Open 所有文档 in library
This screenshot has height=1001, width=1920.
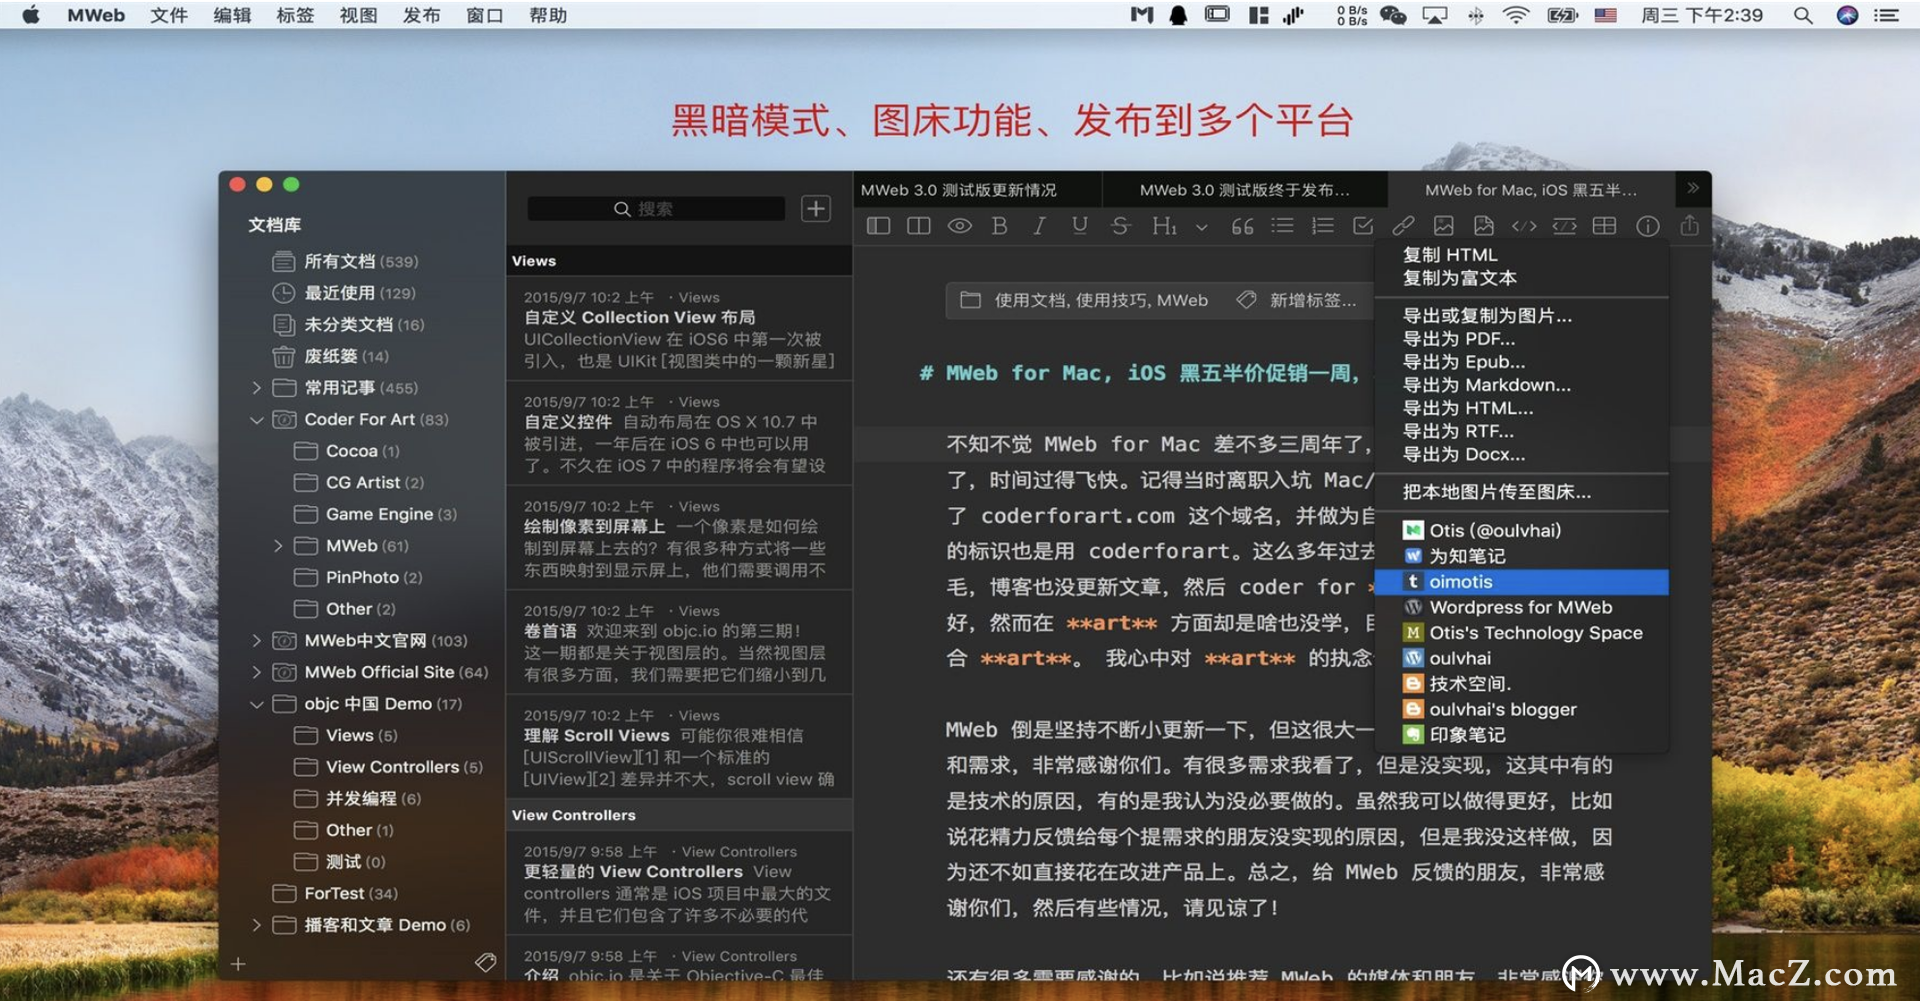pyautogui.click(x=346, y=262)
